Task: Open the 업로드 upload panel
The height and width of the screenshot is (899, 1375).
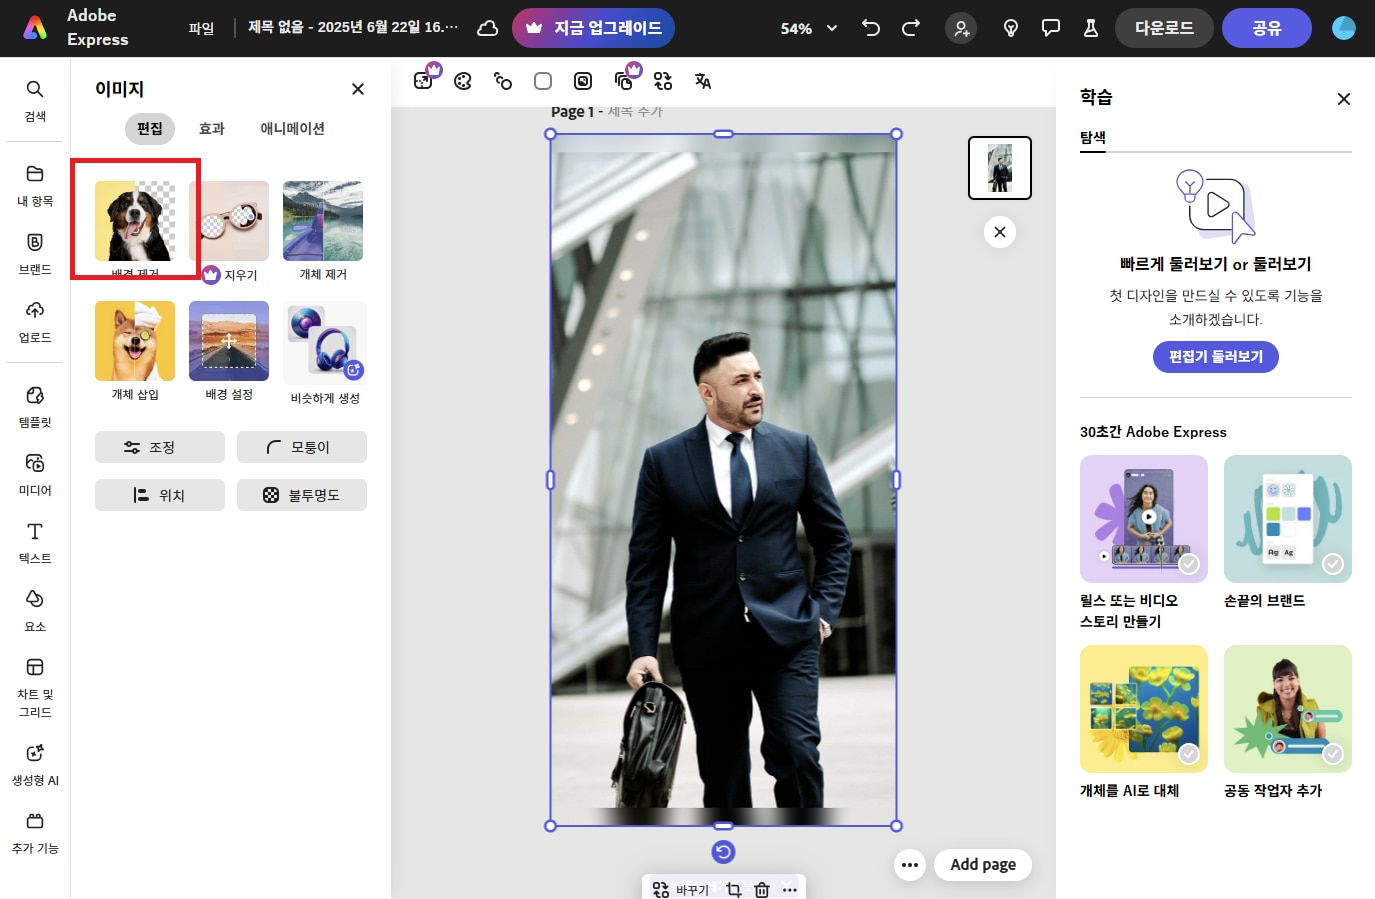Action: tap(35, 322)
